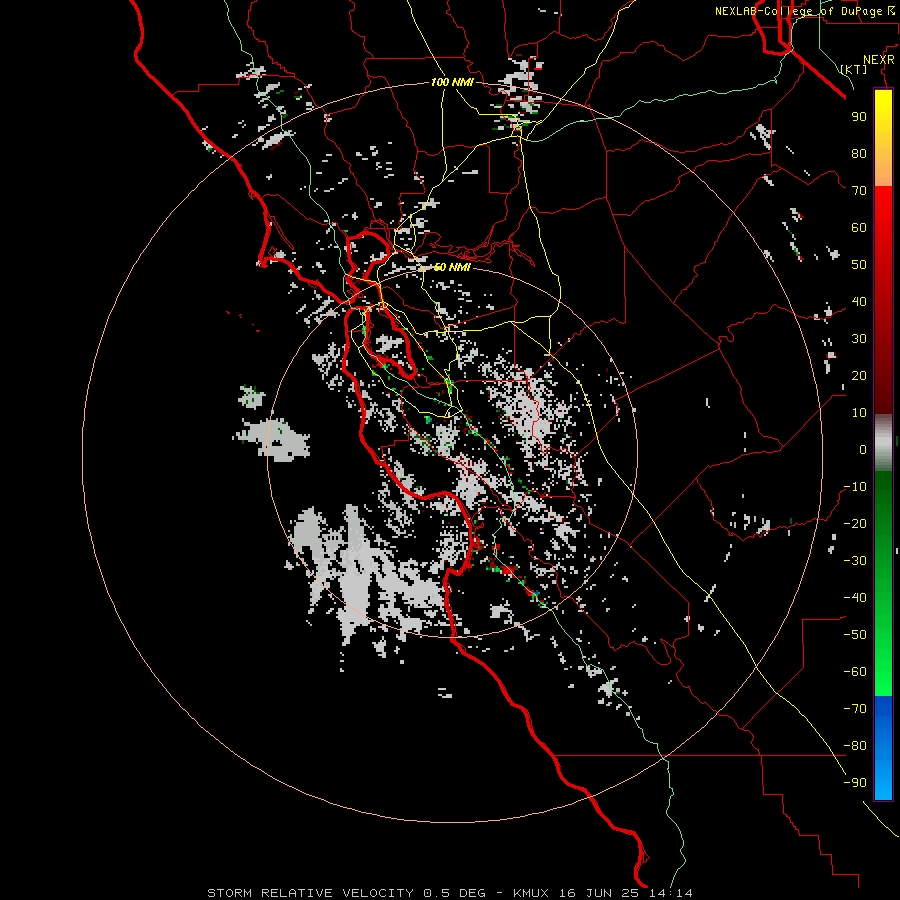
Task: Click the "NEXLAB-College of DuPage" header text
Action: 798,11
